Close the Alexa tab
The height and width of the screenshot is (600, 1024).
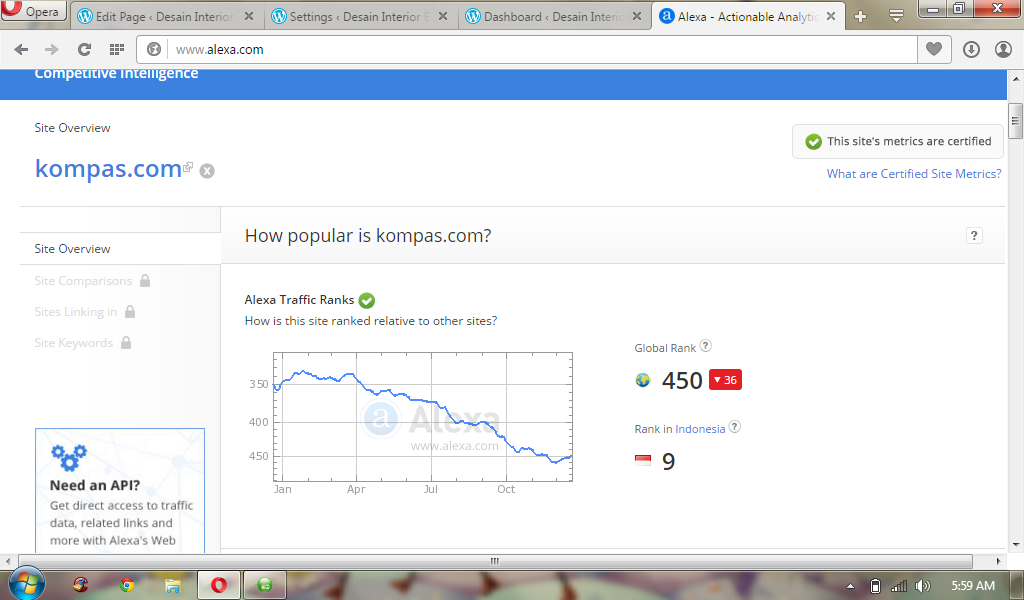(x=831, y=16)
